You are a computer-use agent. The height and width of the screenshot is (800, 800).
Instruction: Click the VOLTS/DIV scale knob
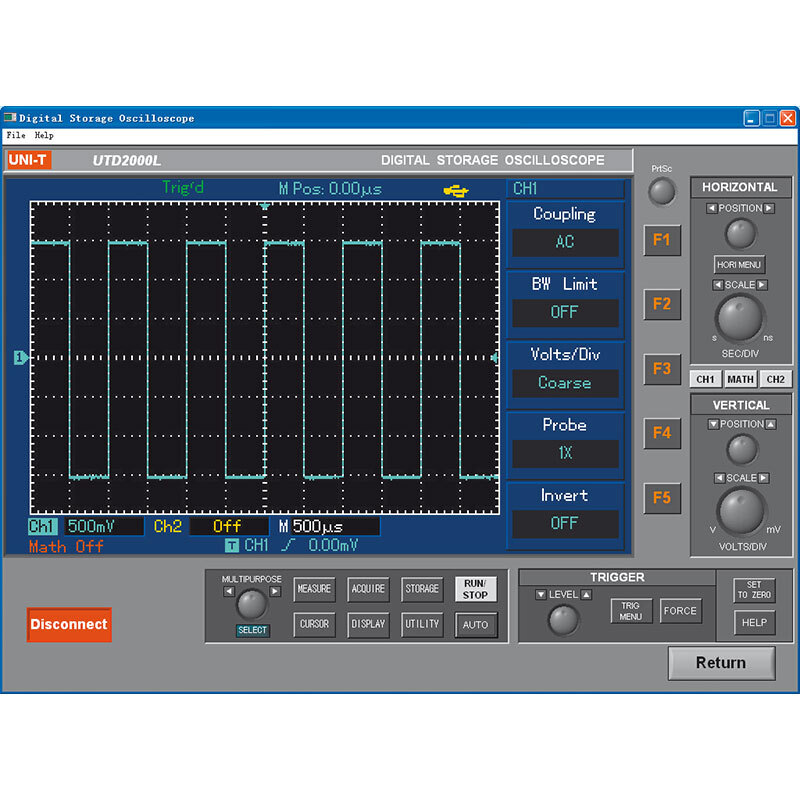pos(741,511)
